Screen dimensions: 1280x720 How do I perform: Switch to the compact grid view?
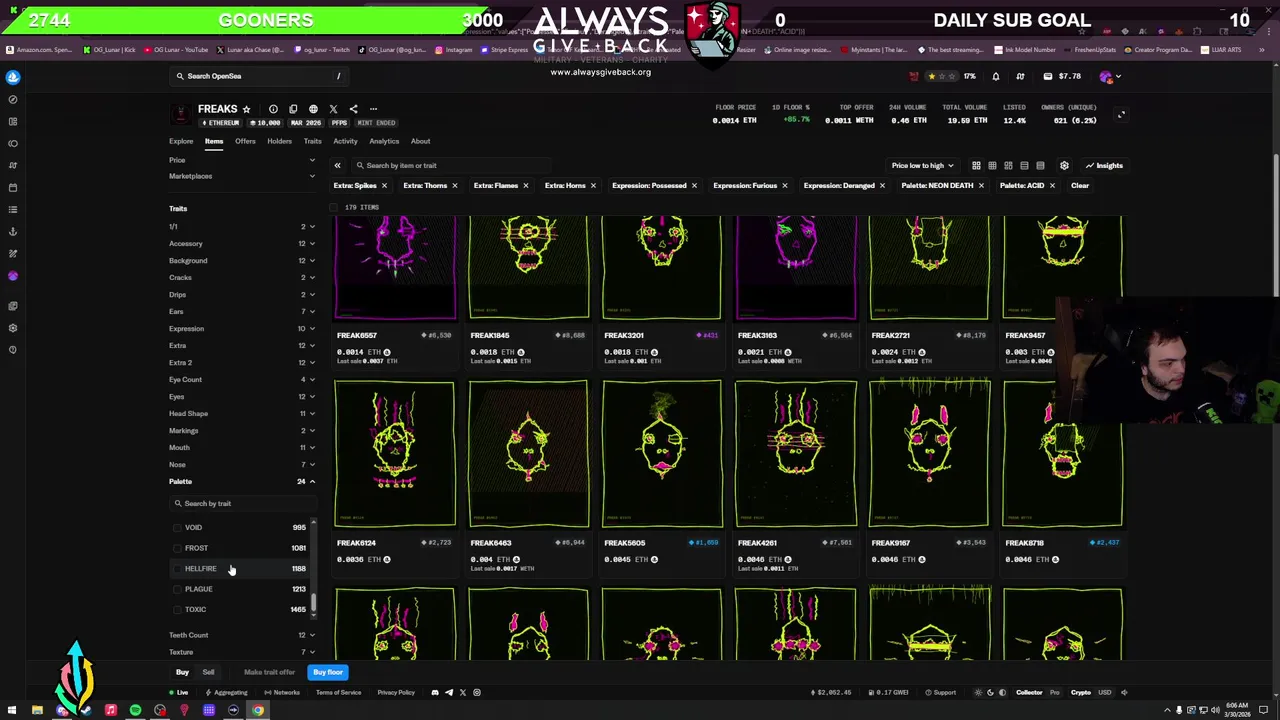992,165
